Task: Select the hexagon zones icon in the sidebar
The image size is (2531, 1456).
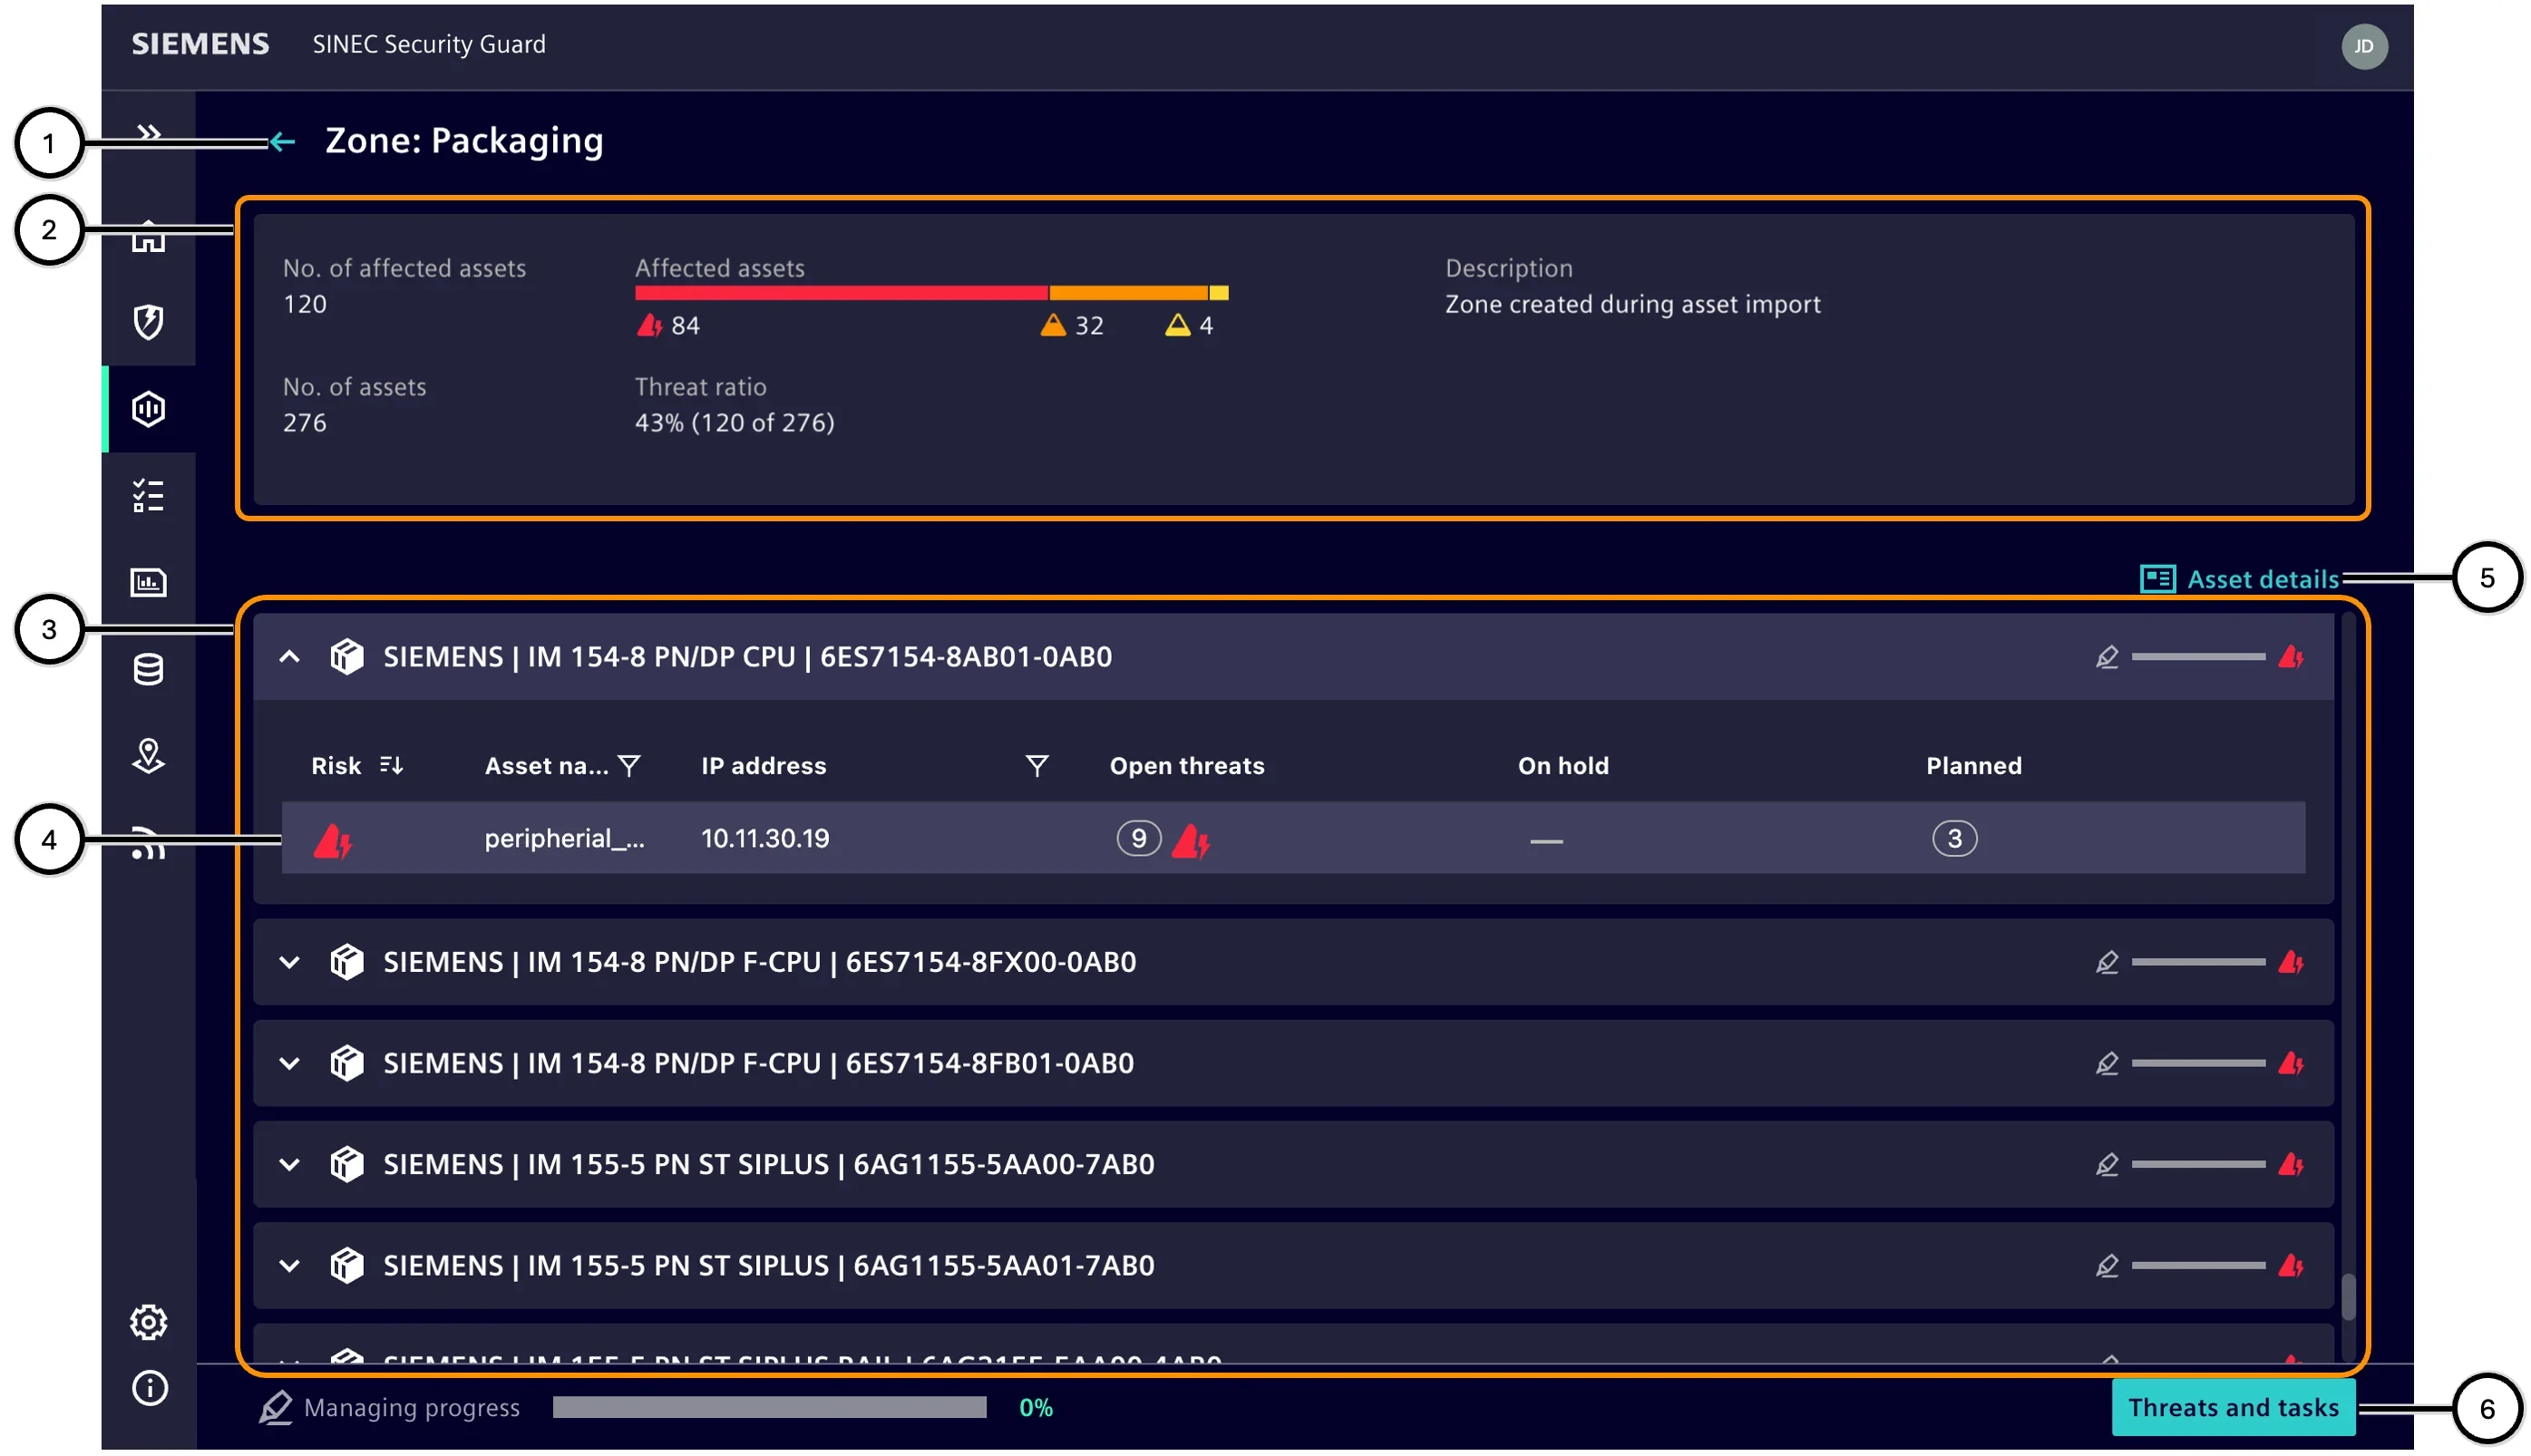Action: 148,409
